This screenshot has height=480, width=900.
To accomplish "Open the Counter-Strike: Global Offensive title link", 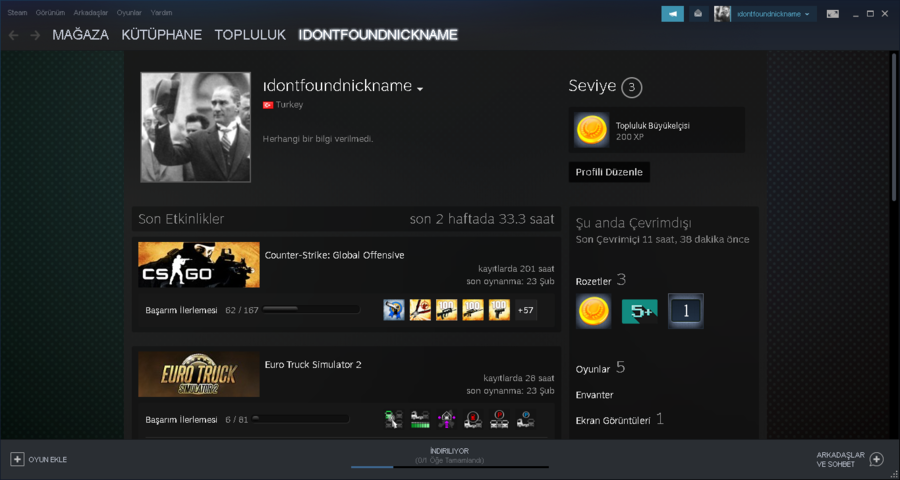I will click(335, 255).
